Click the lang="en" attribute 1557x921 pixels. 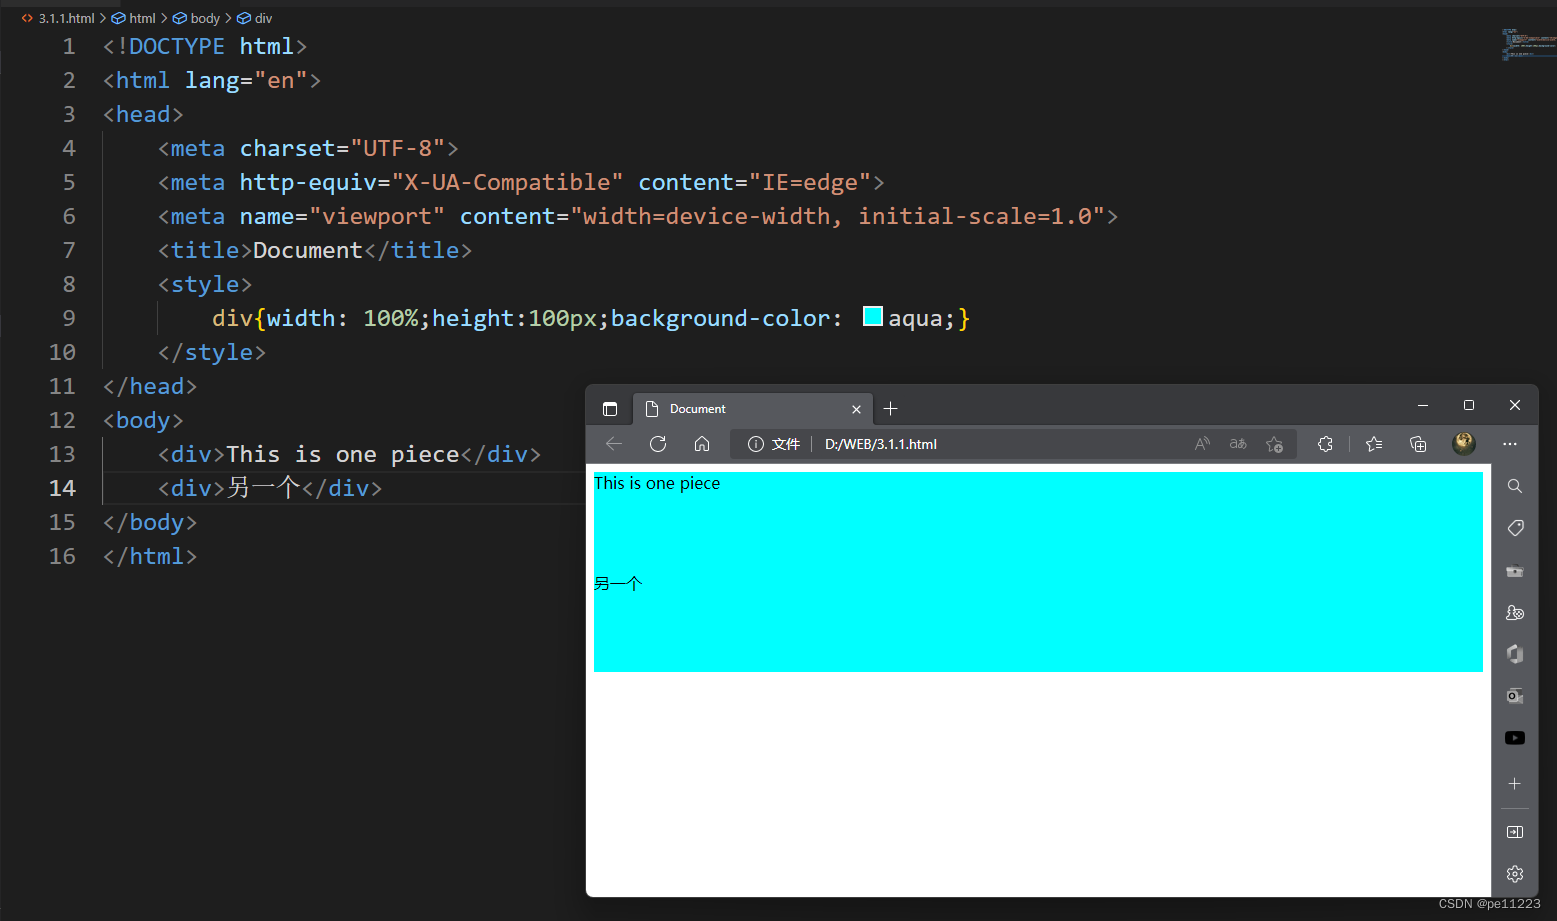click(x=246, y=80)
